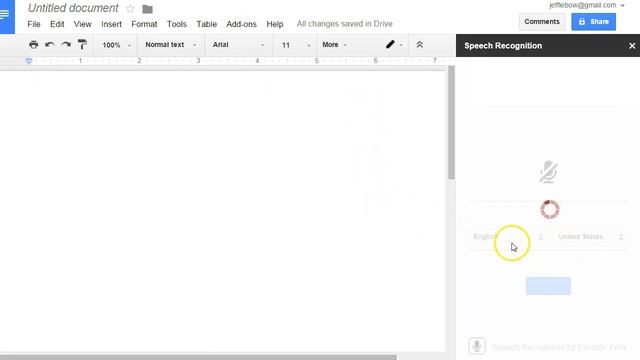
Task: Undo the last action
Action: click(50, 44)
